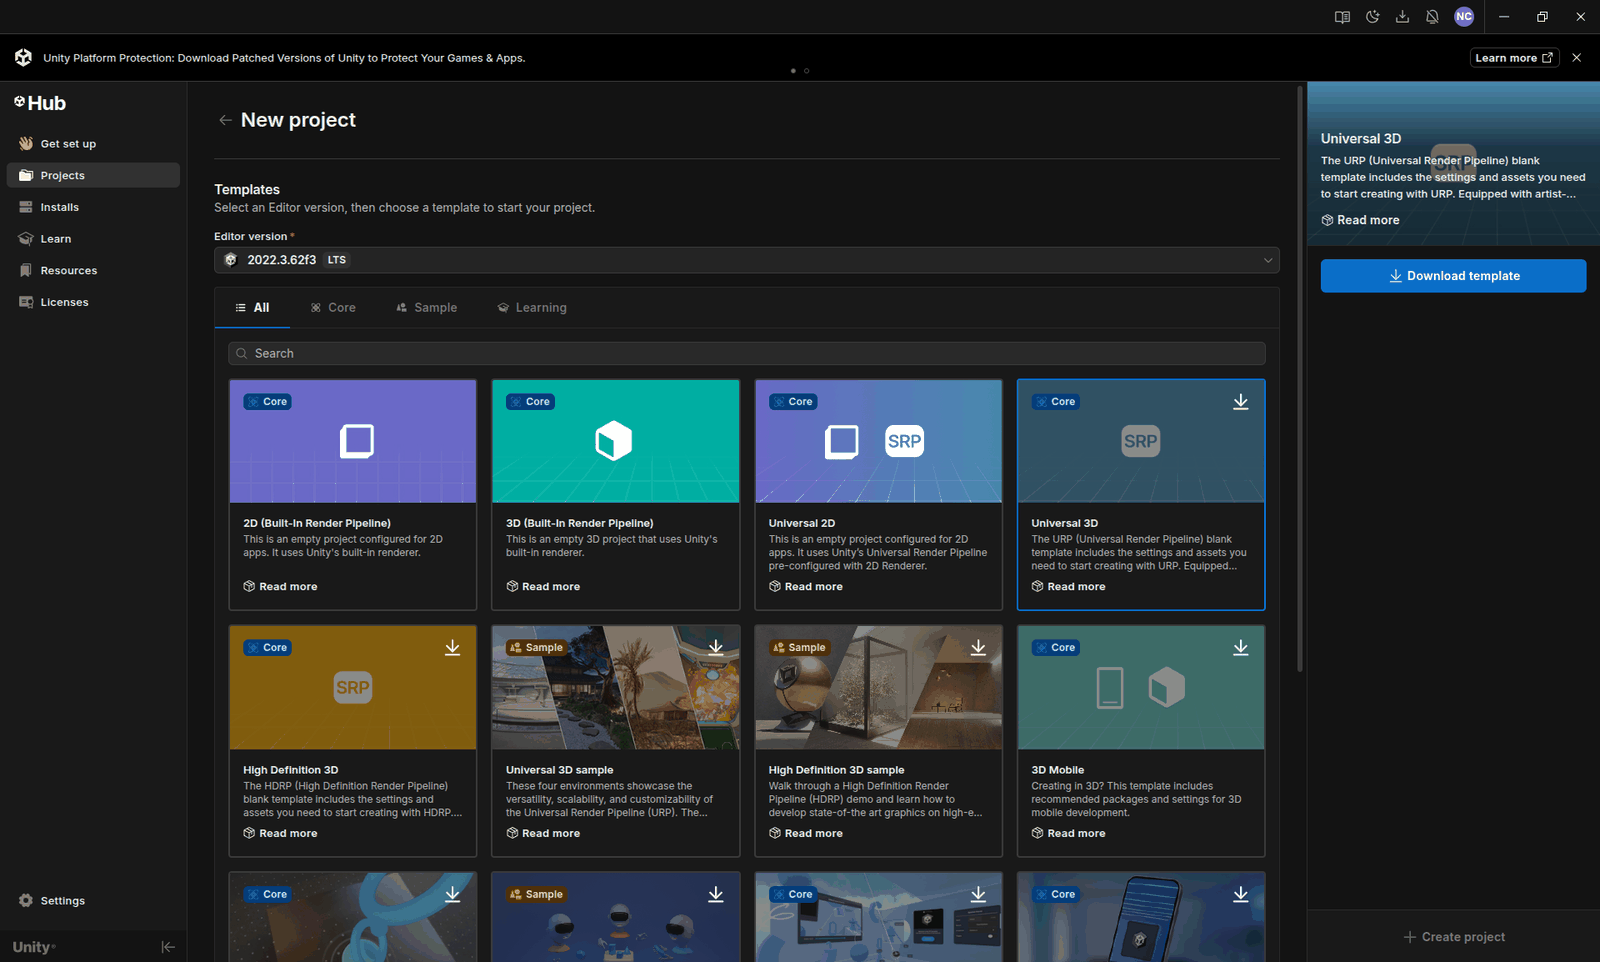Click Learn more in the banner
The height and width of the screenshot is (962, 1600).
pyautogui.click(x=1514, y=58)
